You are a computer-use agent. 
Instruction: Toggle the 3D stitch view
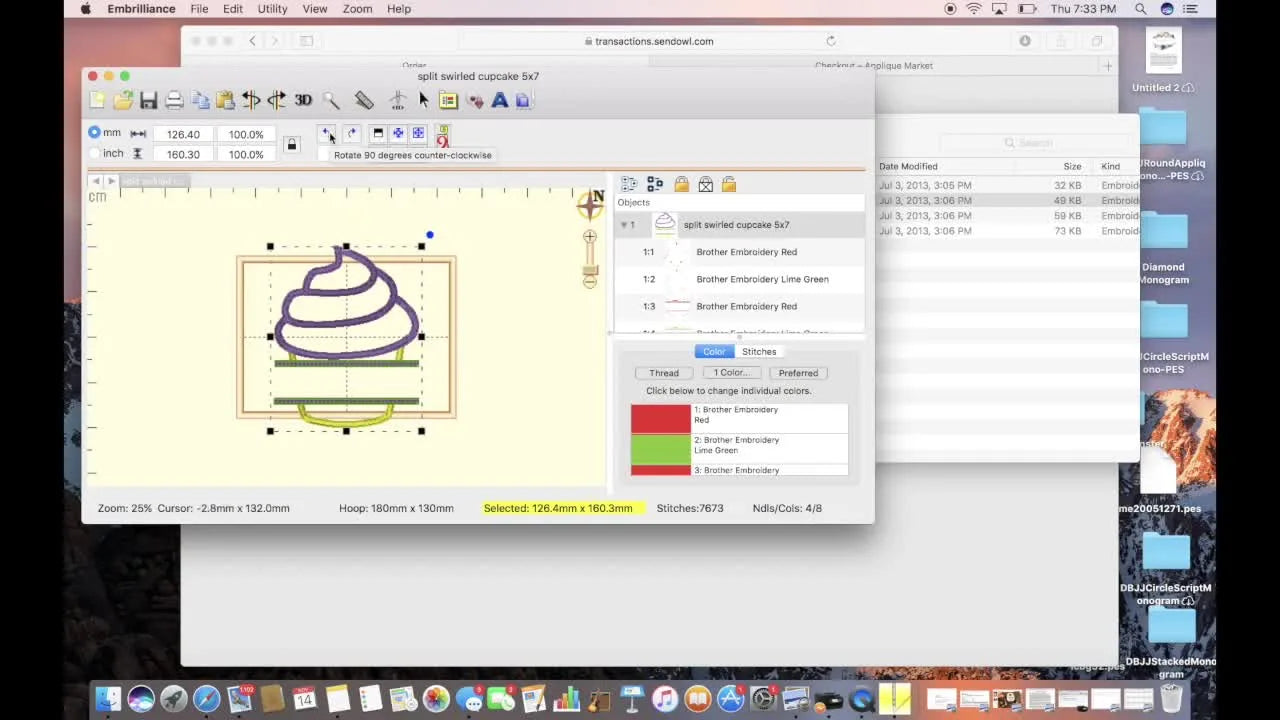click(303, 100)
